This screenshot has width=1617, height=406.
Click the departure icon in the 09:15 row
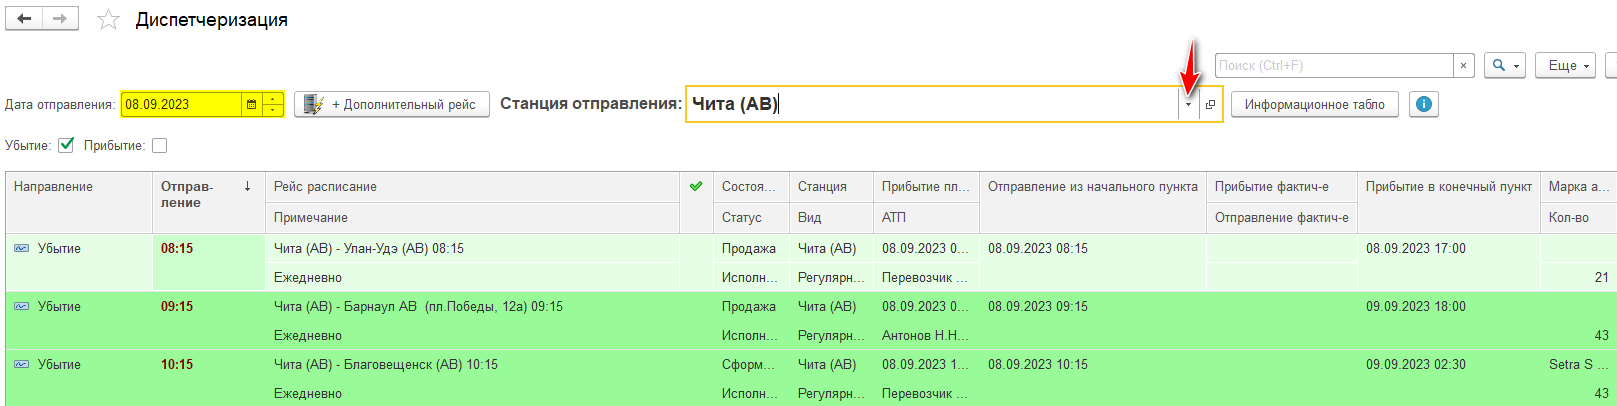22,306
